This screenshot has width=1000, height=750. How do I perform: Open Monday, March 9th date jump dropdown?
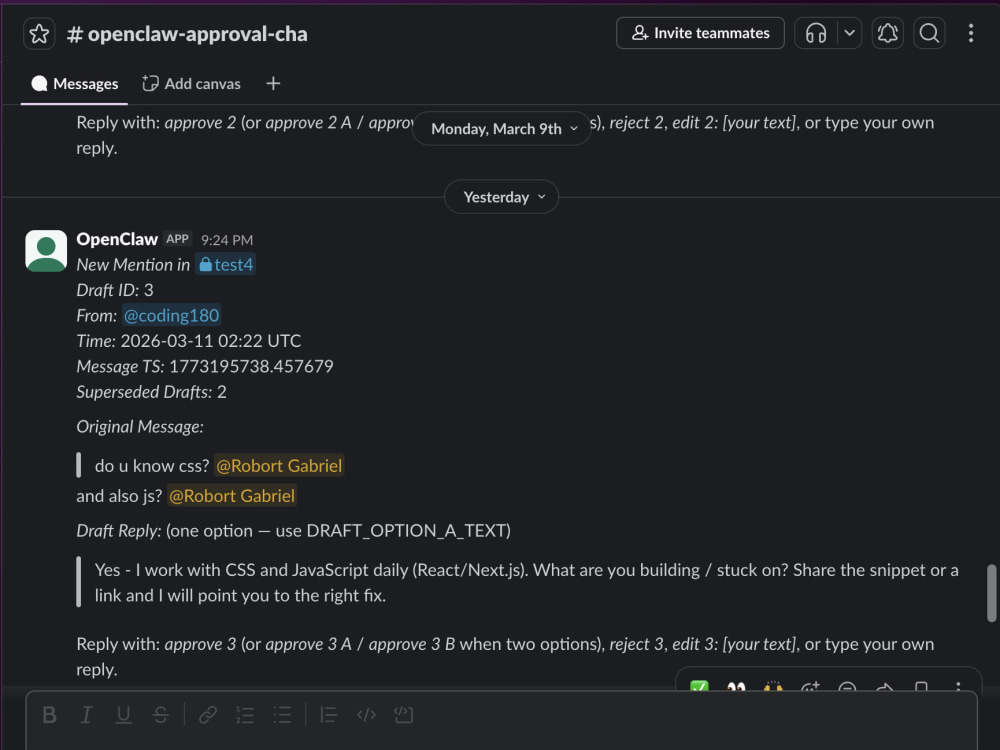click(503, 129)
